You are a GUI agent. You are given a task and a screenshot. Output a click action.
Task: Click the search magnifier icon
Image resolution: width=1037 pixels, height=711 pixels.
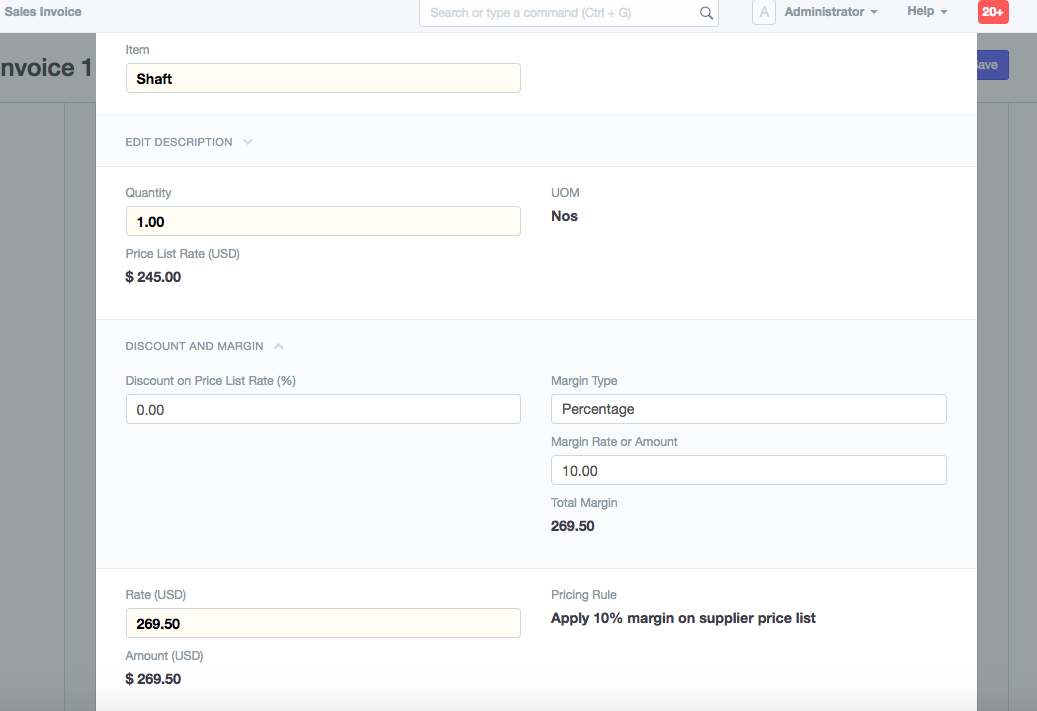[706, 13]
